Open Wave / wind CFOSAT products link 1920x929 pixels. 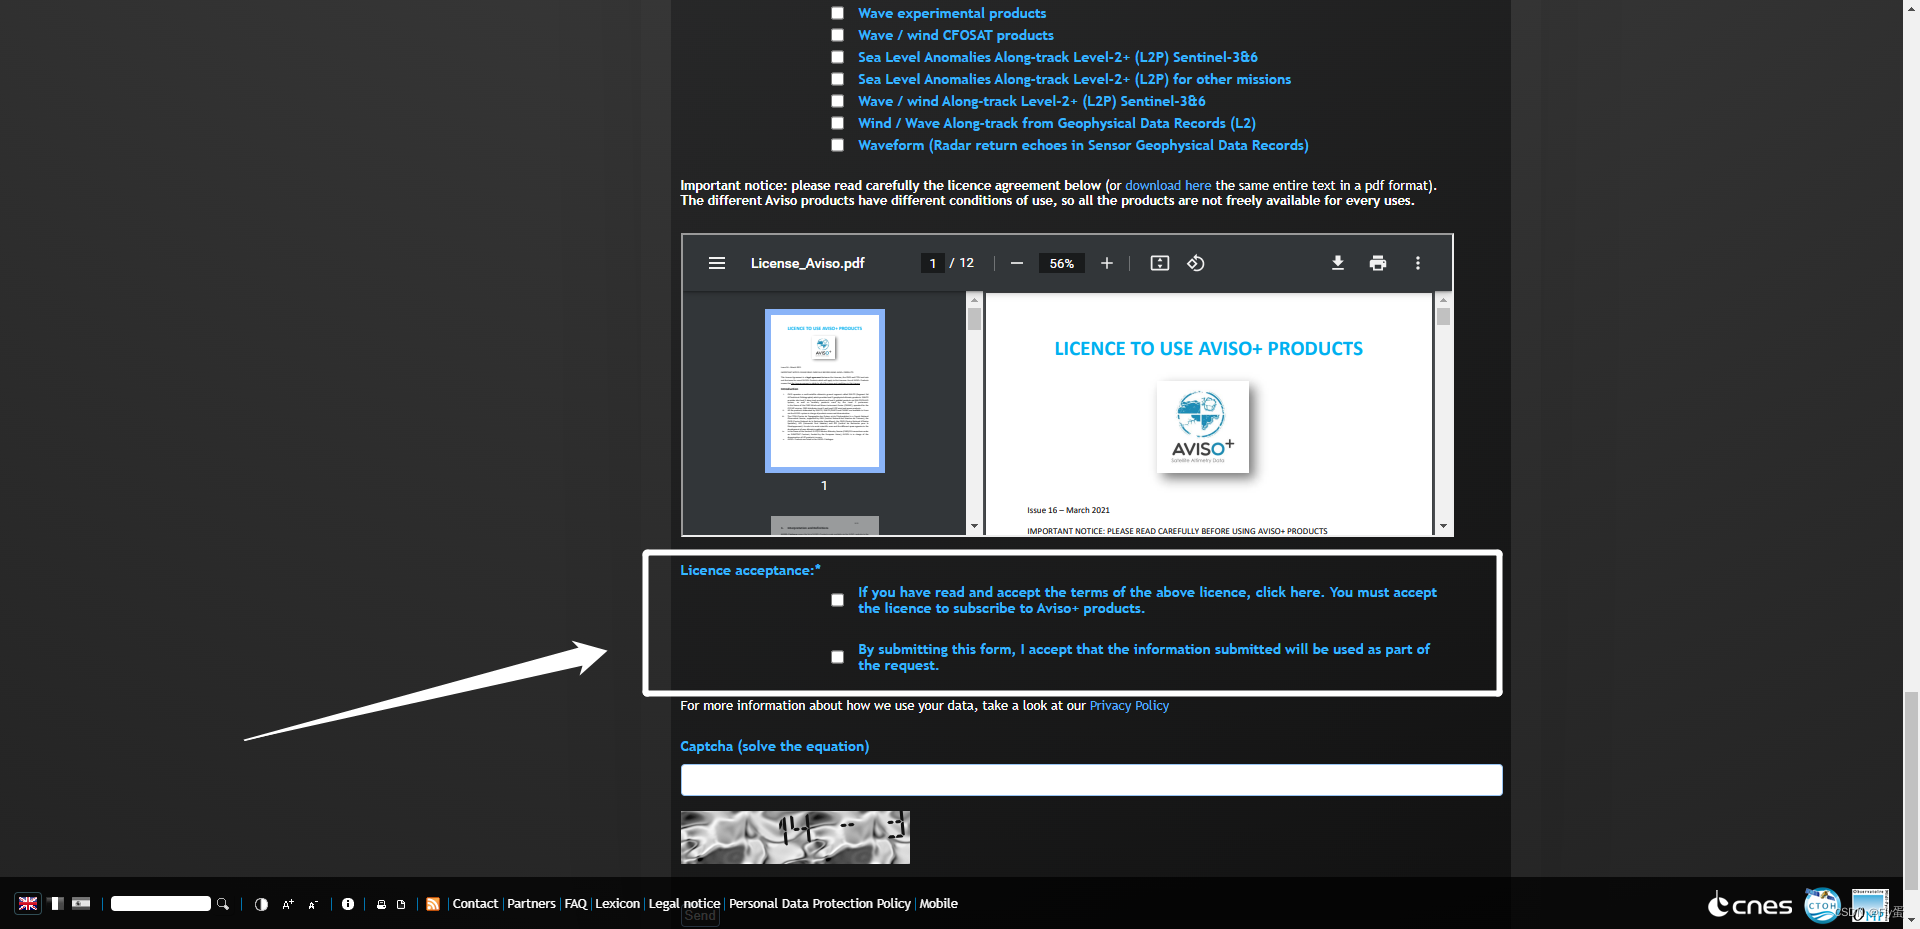(x=955, y=35)
